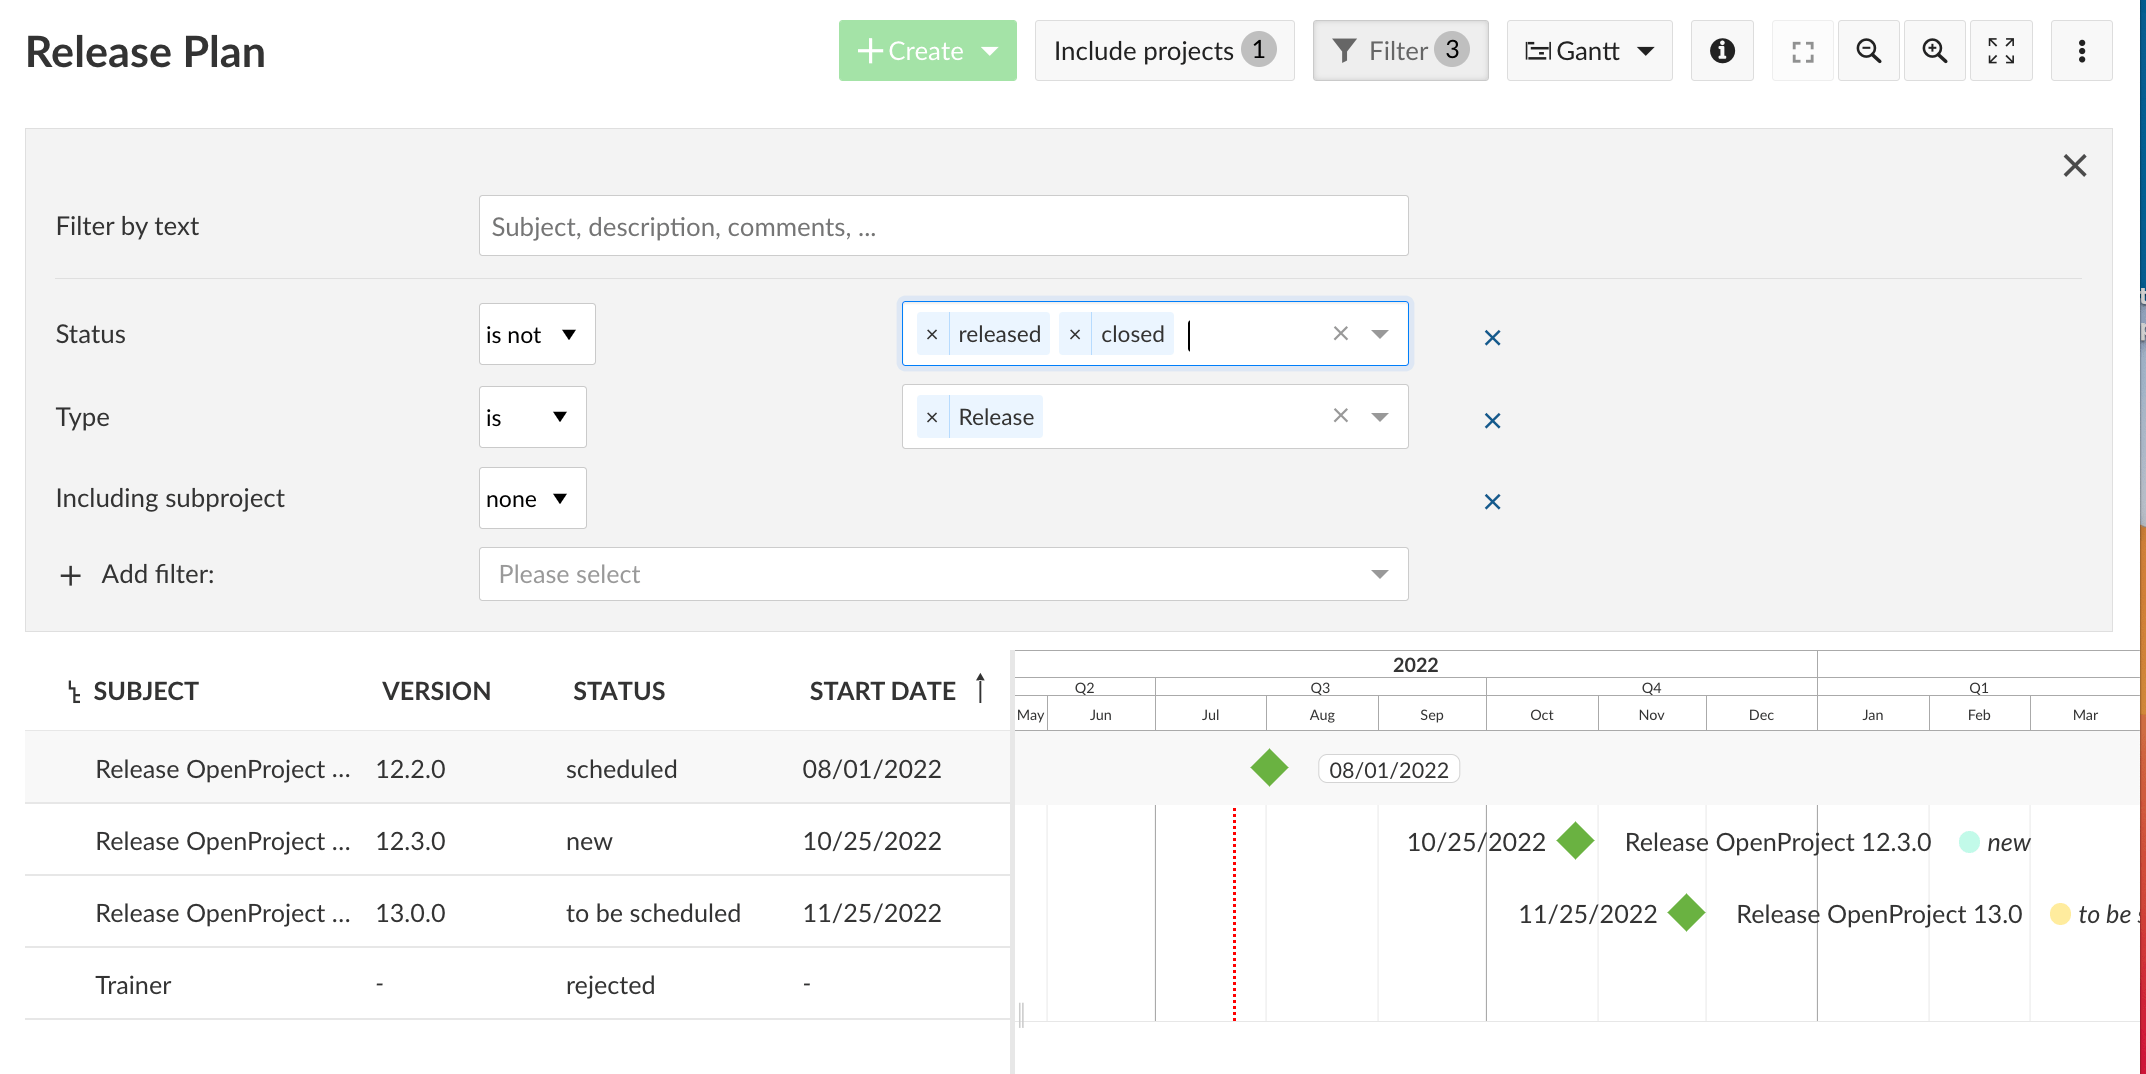This screenshot has height=1074, width=2146.
Task: Click the zoom-to-fit frame icon
Action: tap(1803, 50)
